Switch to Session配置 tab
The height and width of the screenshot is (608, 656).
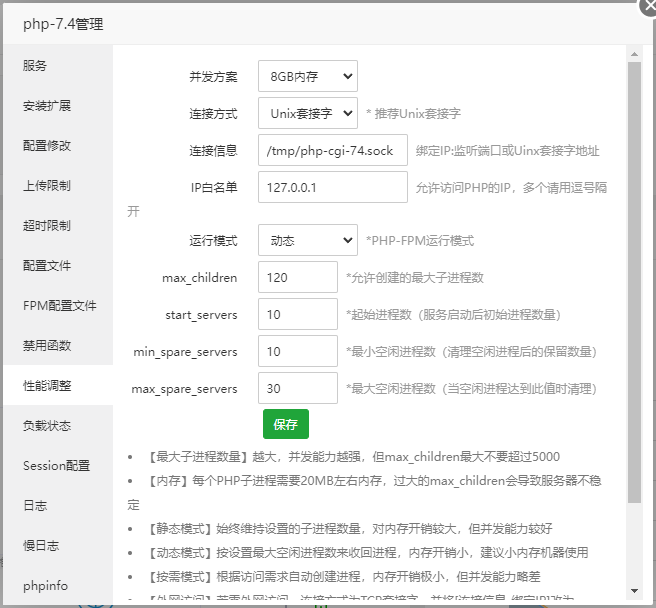[56, 466]
